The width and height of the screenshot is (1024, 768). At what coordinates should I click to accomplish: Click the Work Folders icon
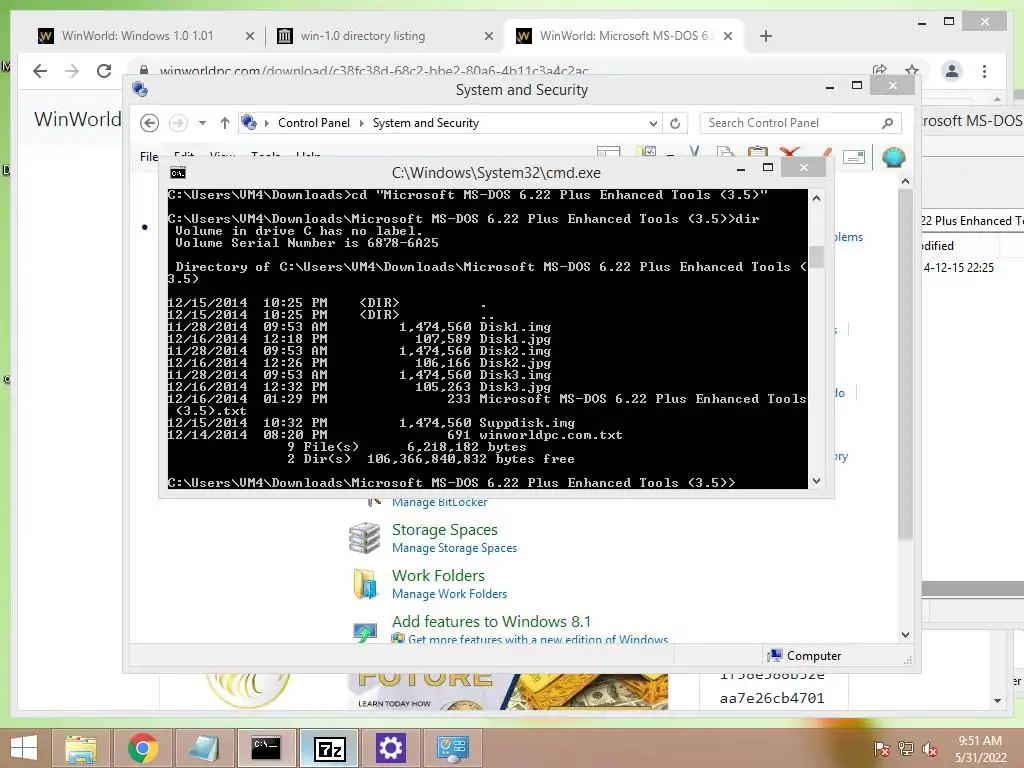[x=365, y=583]
